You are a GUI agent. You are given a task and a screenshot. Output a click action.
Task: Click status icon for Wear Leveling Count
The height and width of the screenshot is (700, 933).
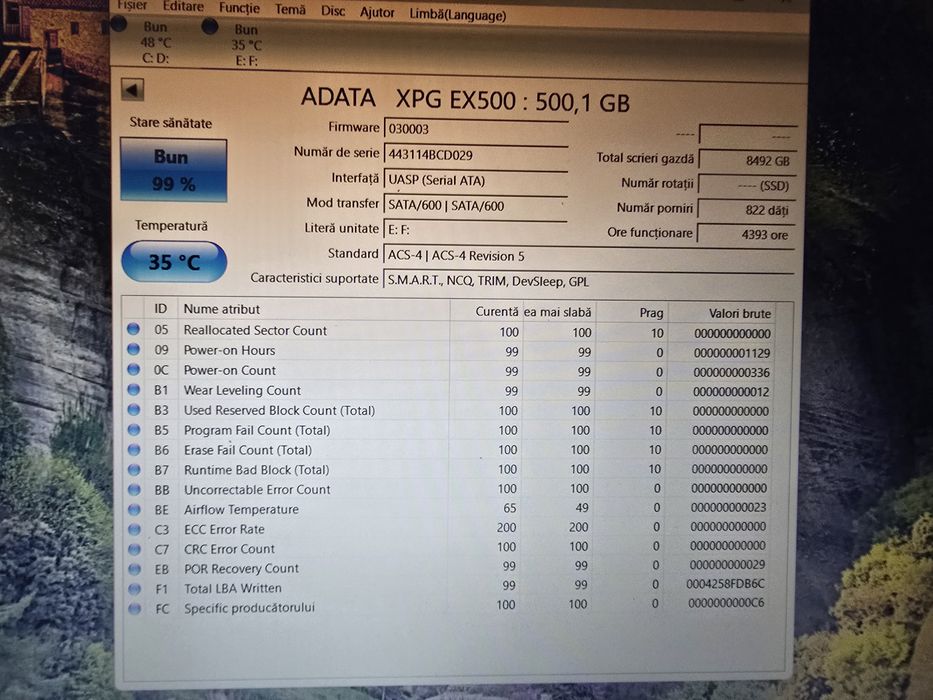(x=134, y=390)
